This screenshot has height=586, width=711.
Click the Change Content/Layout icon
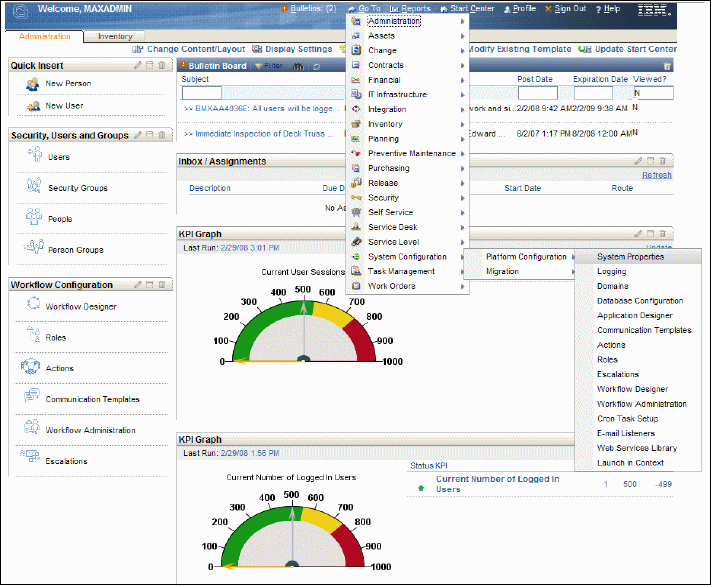point(137,49)
